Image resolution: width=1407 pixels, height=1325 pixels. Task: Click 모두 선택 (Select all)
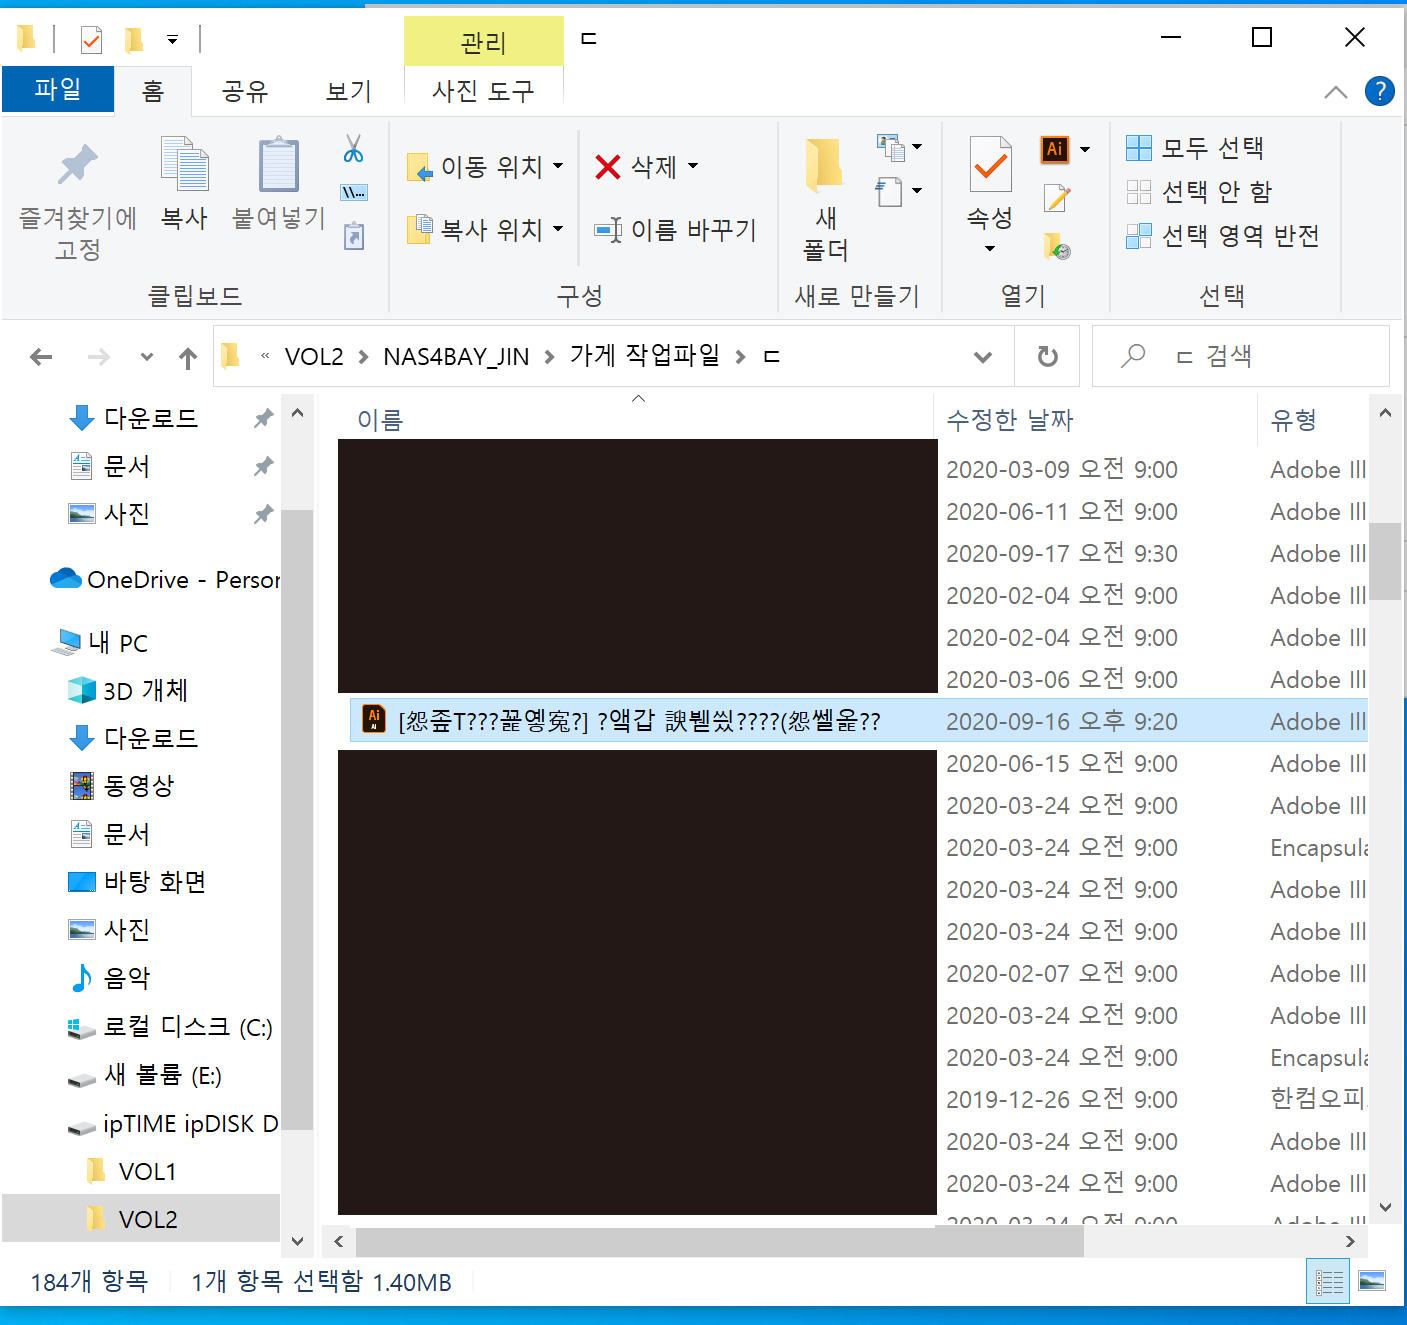[1195, 148]
